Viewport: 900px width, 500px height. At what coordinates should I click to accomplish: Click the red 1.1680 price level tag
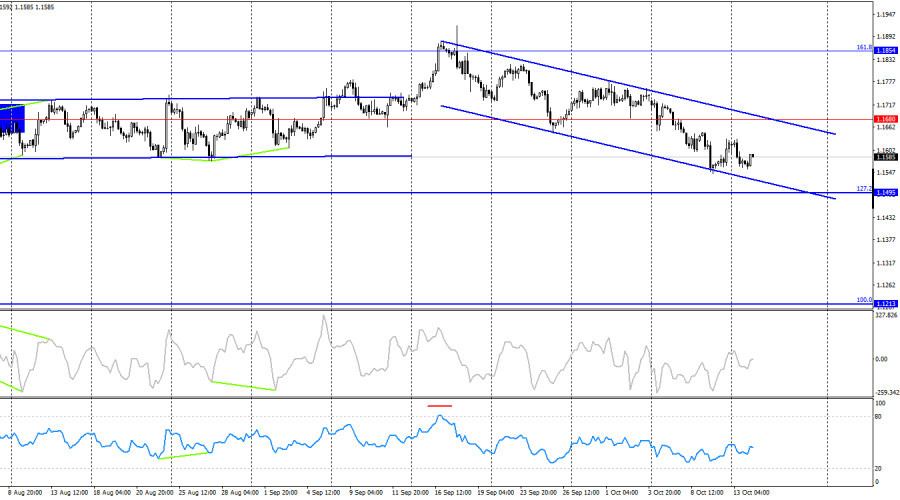[885, 119]
